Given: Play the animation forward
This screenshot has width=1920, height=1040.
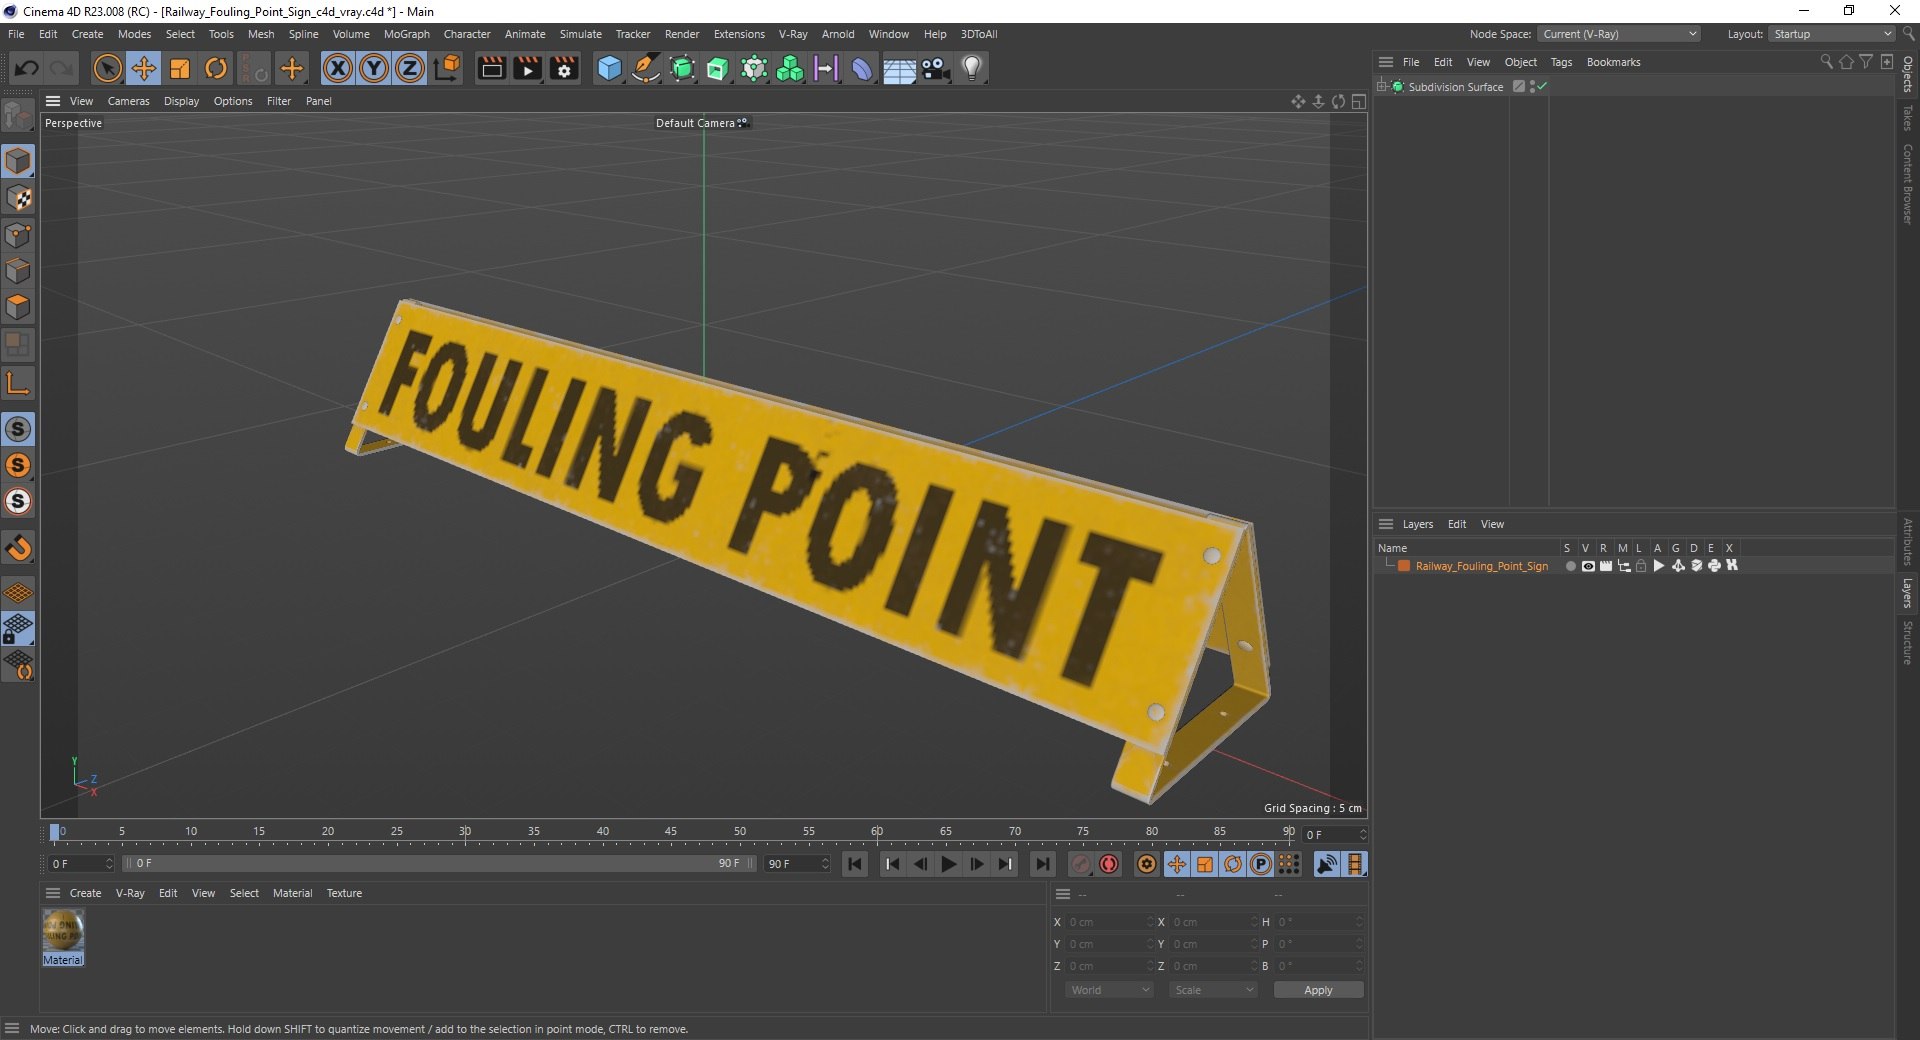Looking at the screenshot, I should 949,864.
